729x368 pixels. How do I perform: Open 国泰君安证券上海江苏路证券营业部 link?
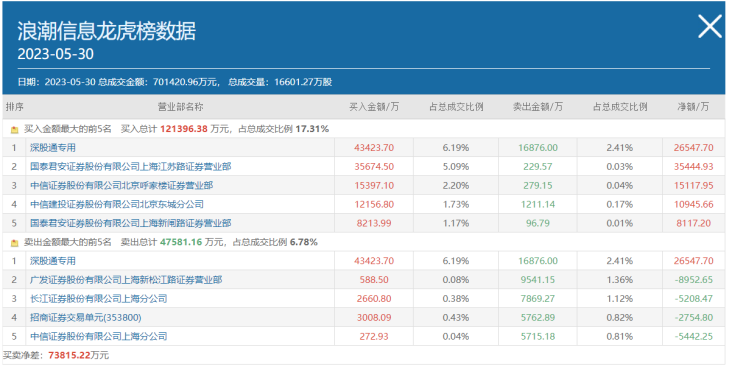(131, 166)
